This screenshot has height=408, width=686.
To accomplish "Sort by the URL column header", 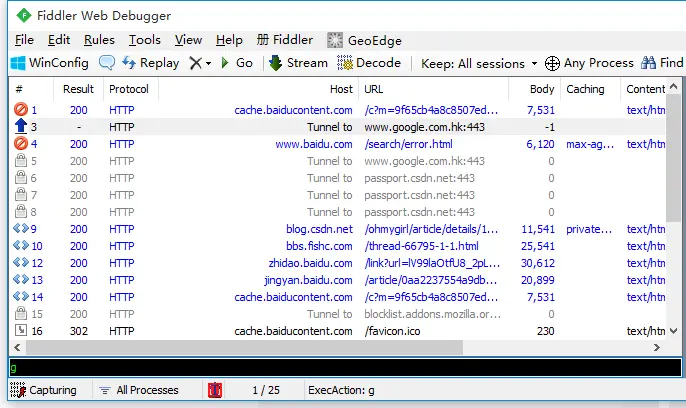I will (x=434, y=89).
